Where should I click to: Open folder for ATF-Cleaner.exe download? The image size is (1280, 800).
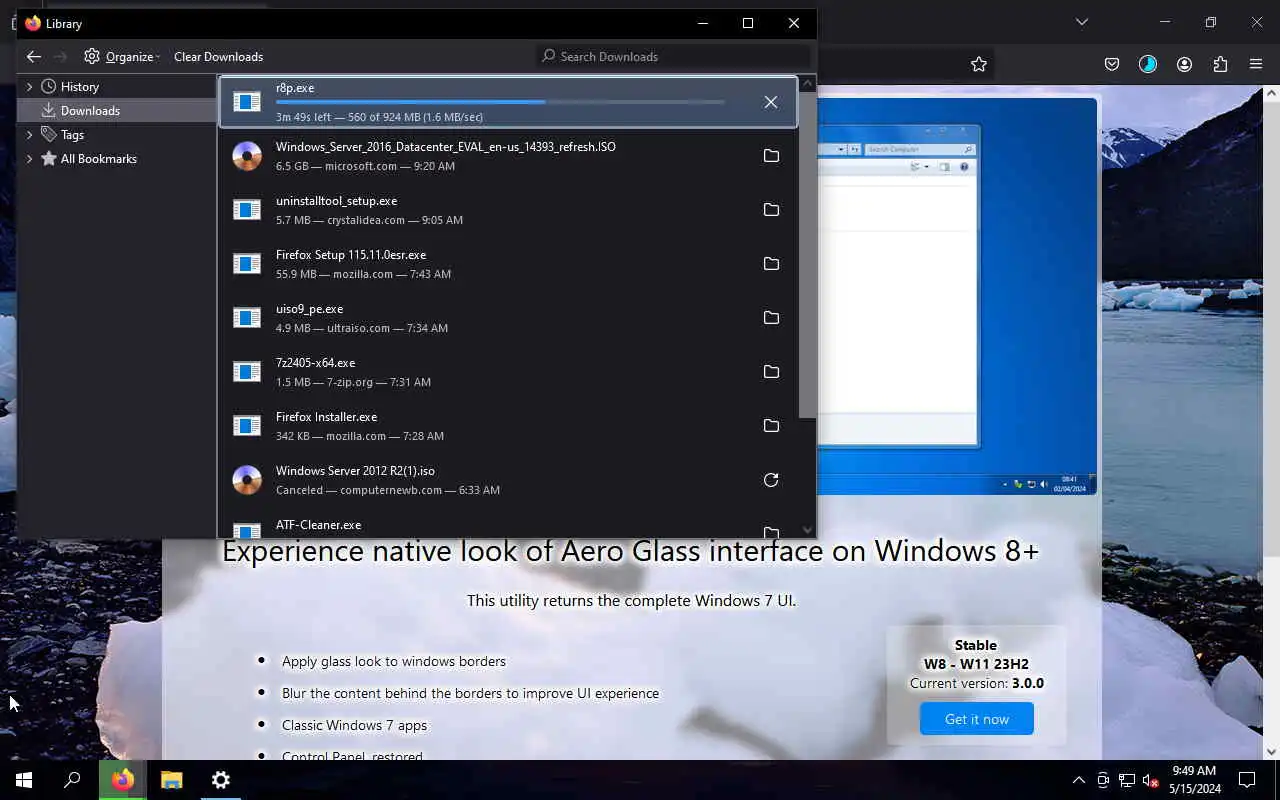click(771, 532)
